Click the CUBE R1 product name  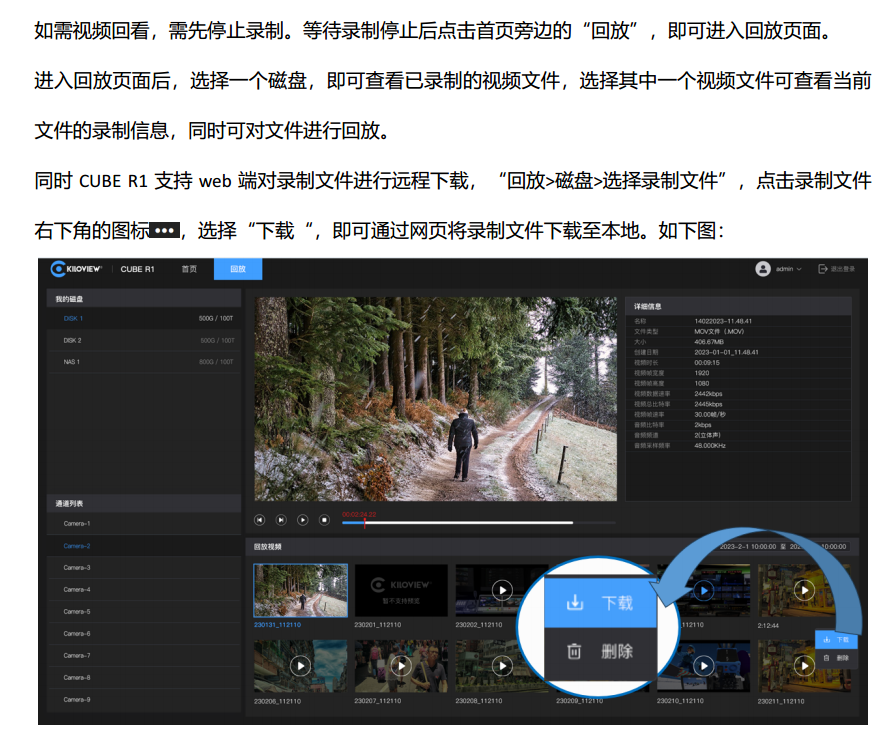point(137,269)
